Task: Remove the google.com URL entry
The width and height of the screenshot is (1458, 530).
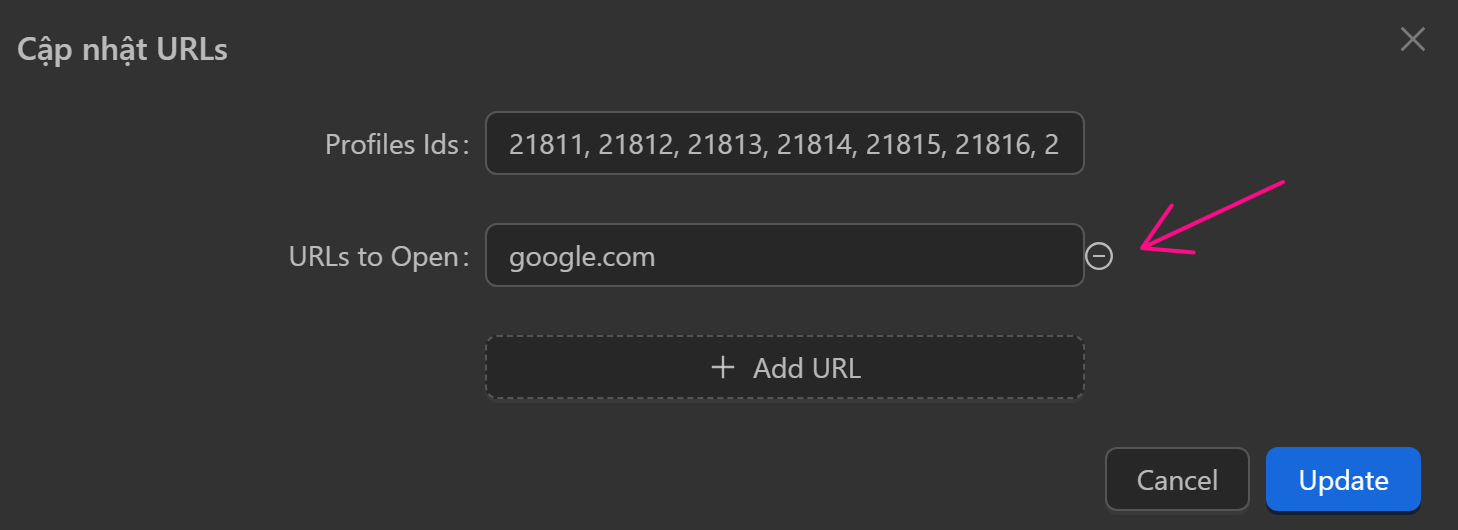Action: [1099, 257]
